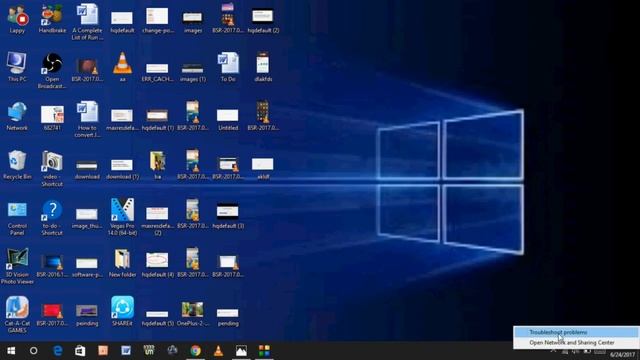Select the hqdefault (3) thumbnail
Image resolution: width=640 pixels, height=360 pixels.
pyautogui.click(x=228, y=216)
